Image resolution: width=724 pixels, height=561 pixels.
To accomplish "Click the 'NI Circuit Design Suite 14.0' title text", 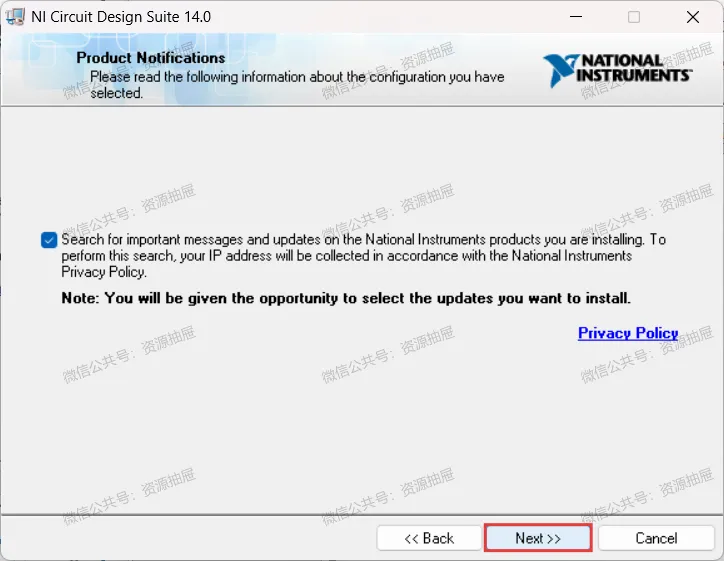I will point(121,17).
